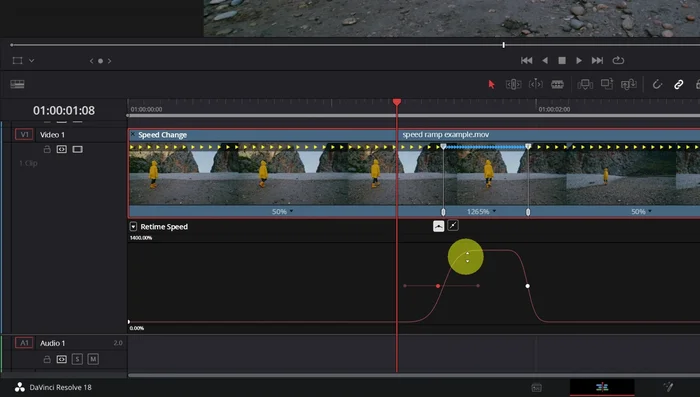
Task: Jump to last frame transport button
Action: click(x=597, y=60)
